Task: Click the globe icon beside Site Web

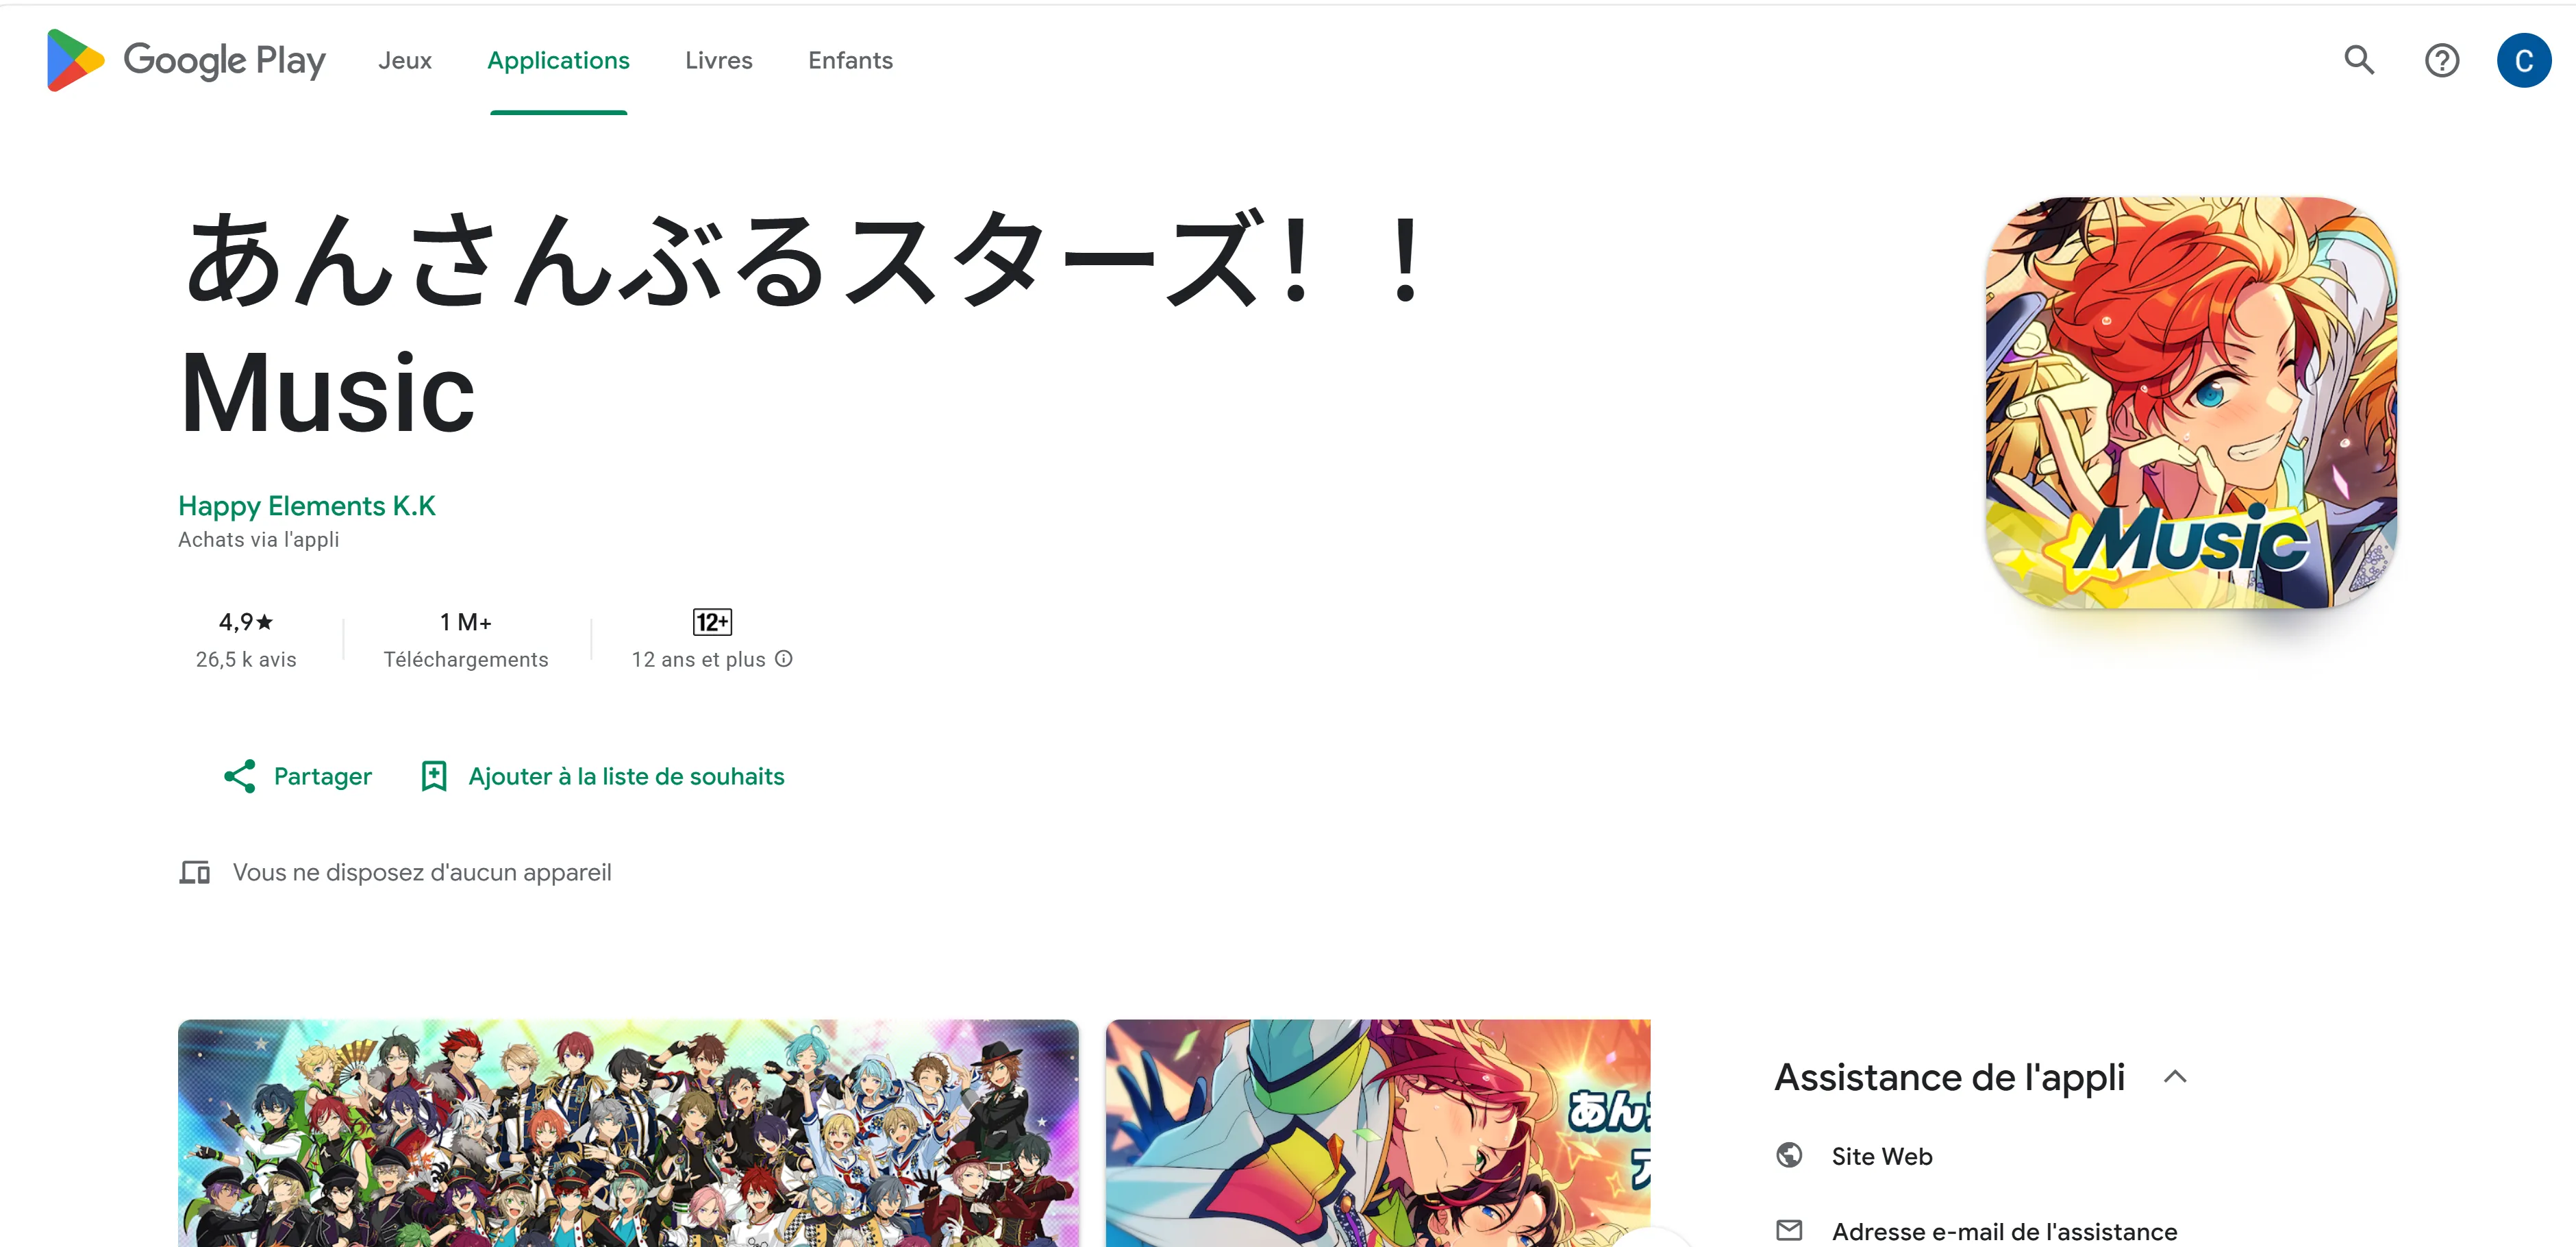Action: 1789,1155
